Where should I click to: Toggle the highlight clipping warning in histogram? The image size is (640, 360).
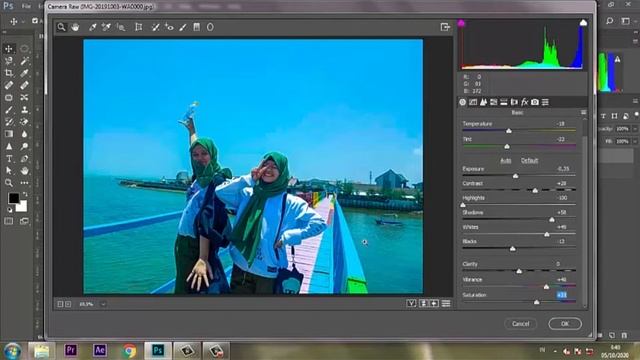click(x=583, y=23)
